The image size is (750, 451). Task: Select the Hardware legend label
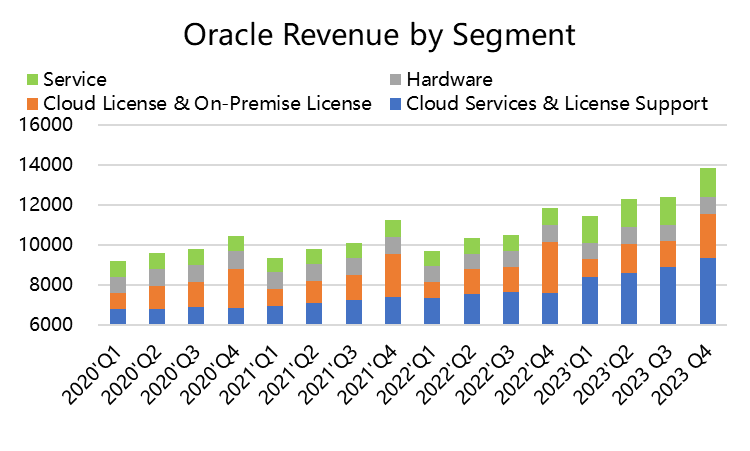click(x=450, y=80)
